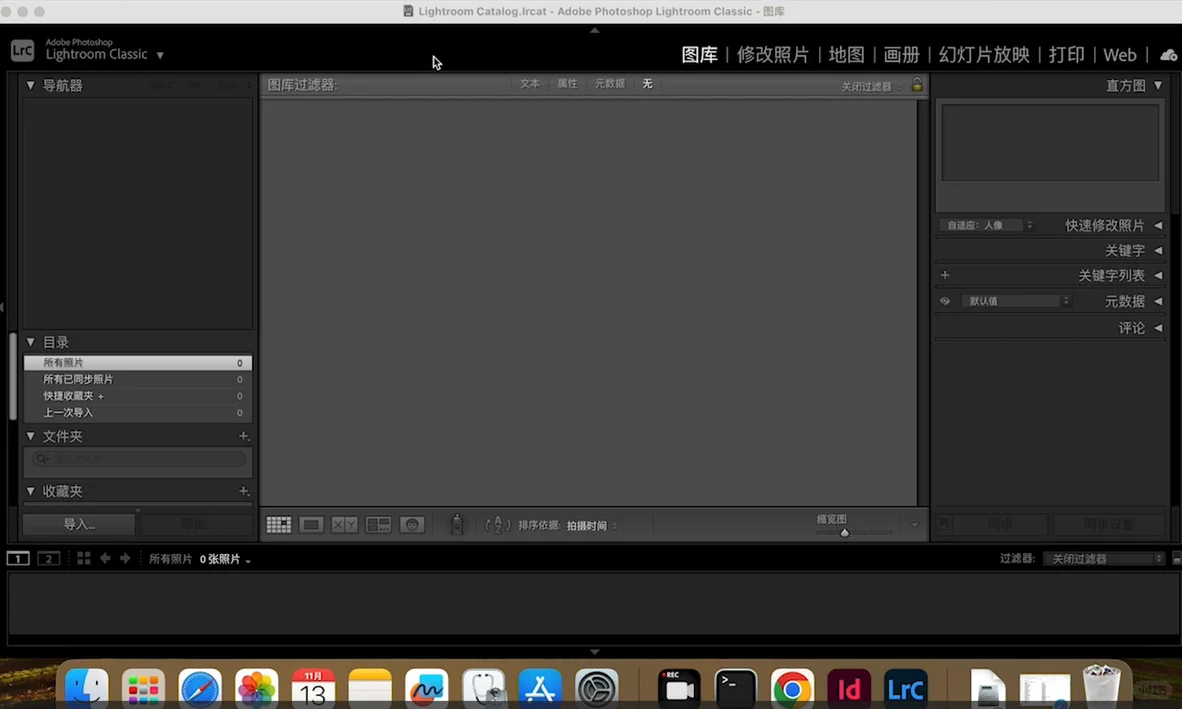The width and height of the screenshot is (1182, 709).
Task: Click the eye toggle next to 默认值 preset
Action: tap(944, 300)
